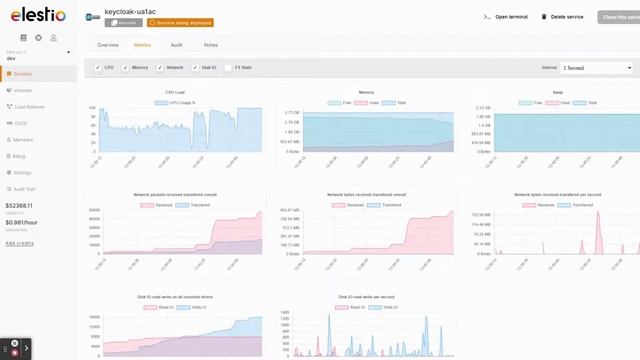Open CI/CD from the sidebar icon

[9, 123]
